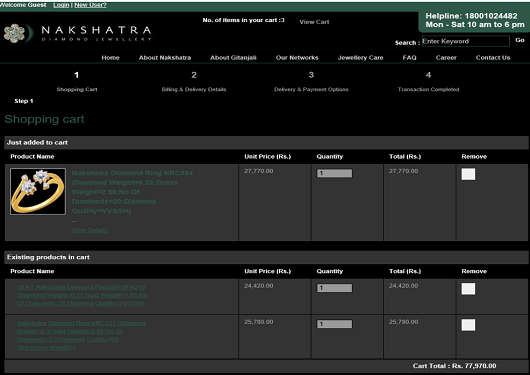Click the Cart Total Rs. 77,970.00 text
Screen dimensions: 530x375
(454, 366)
